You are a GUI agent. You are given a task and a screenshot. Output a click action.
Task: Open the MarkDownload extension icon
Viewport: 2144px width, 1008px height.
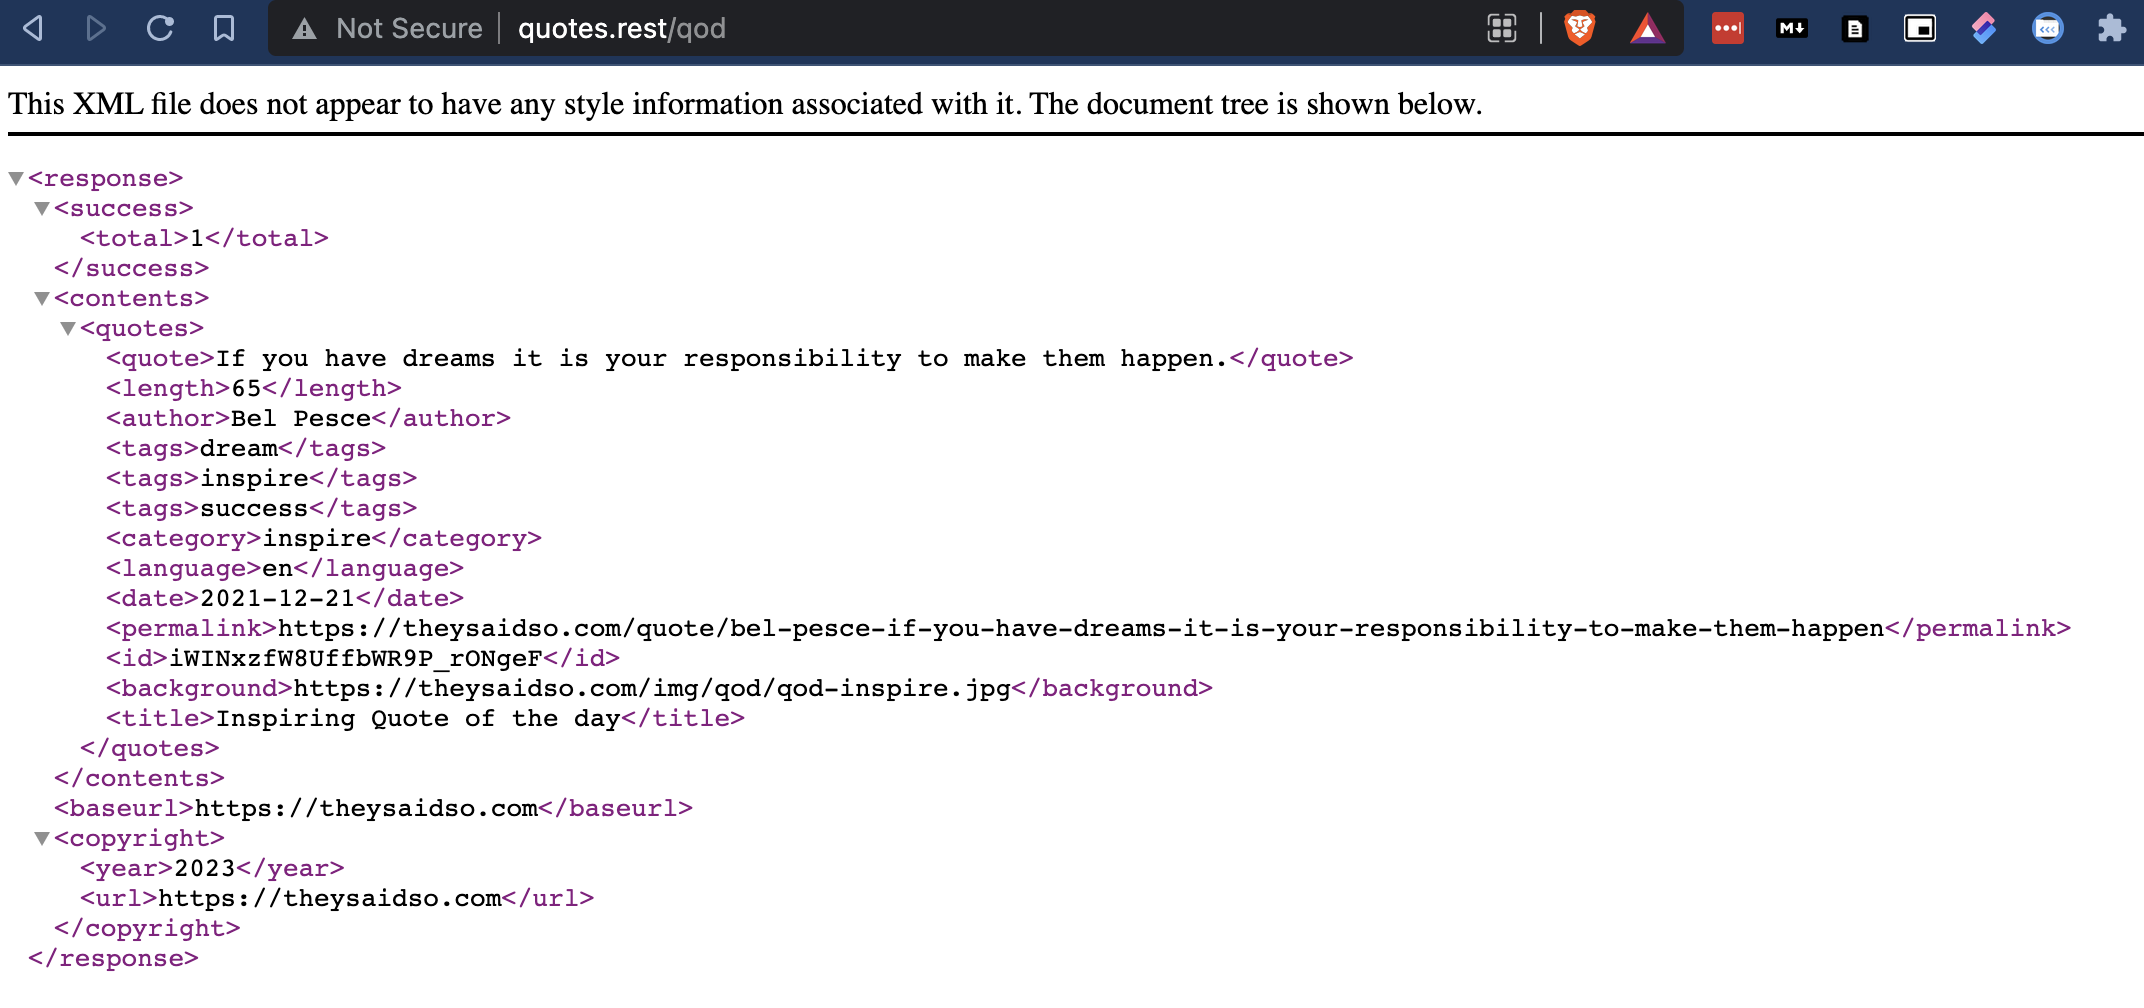tap(1791, 28)
